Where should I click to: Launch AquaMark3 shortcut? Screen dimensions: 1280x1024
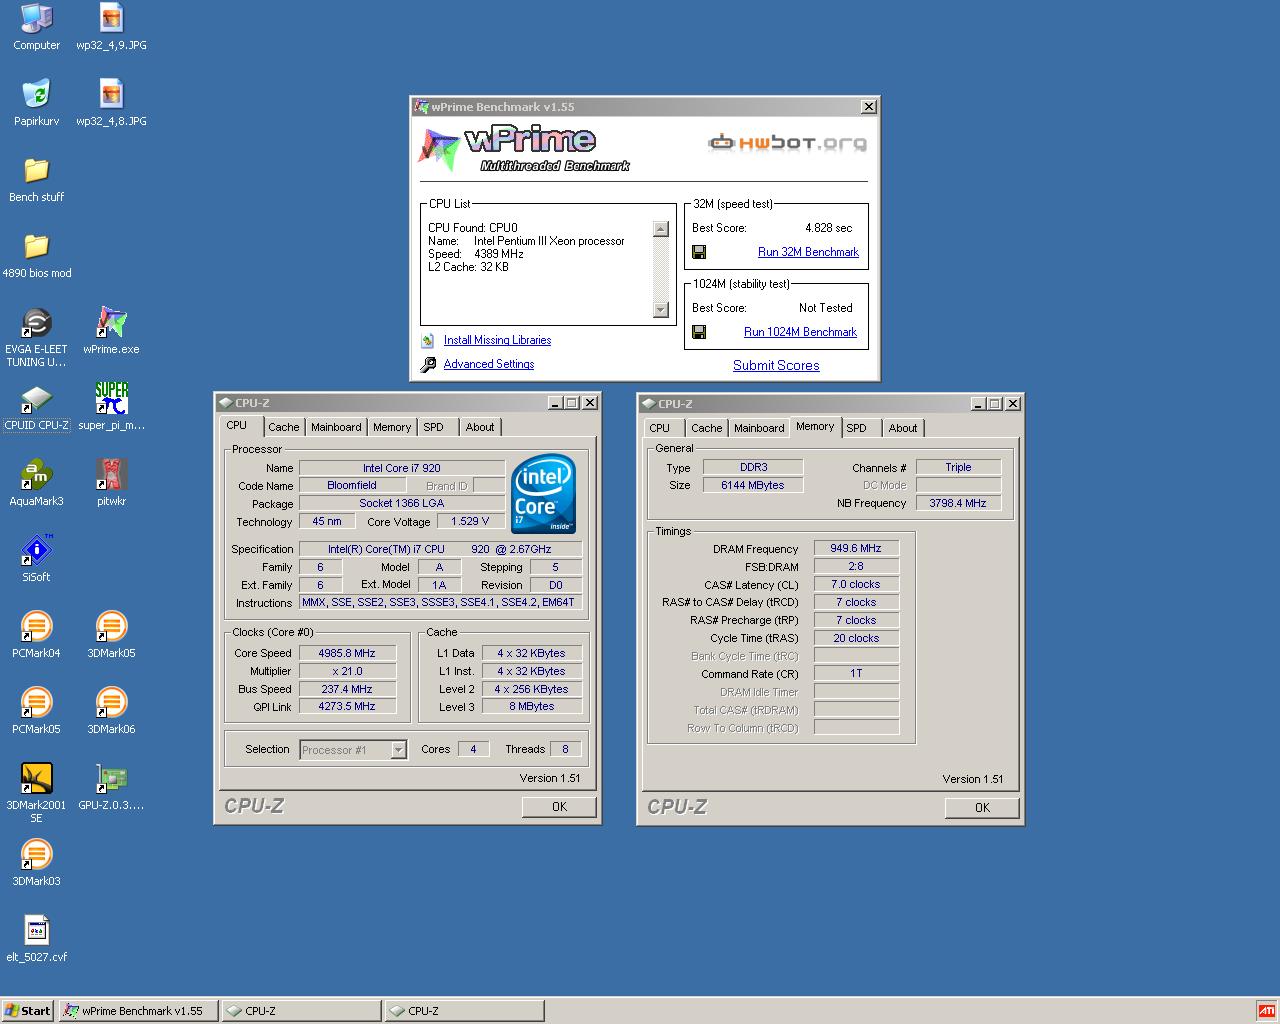tap(36, 483)
